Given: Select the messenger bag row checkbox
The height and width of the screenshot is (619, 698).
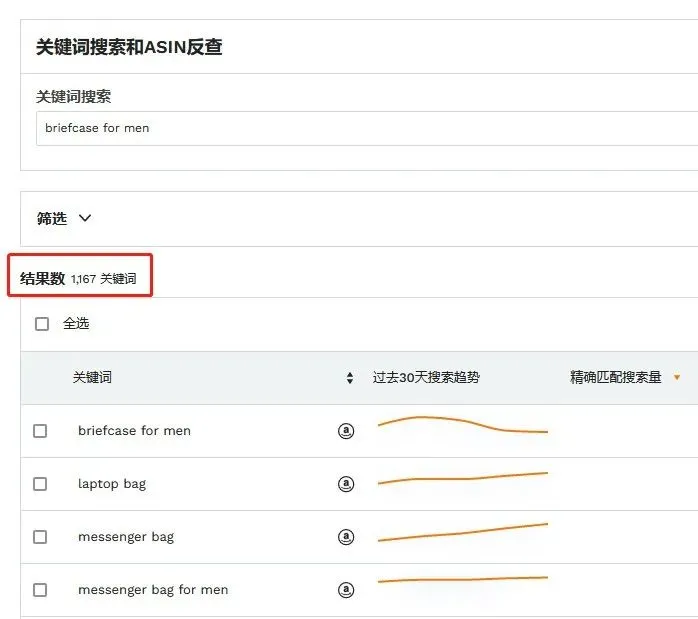Looking at the screenshot, I should (x=40, y=537).
